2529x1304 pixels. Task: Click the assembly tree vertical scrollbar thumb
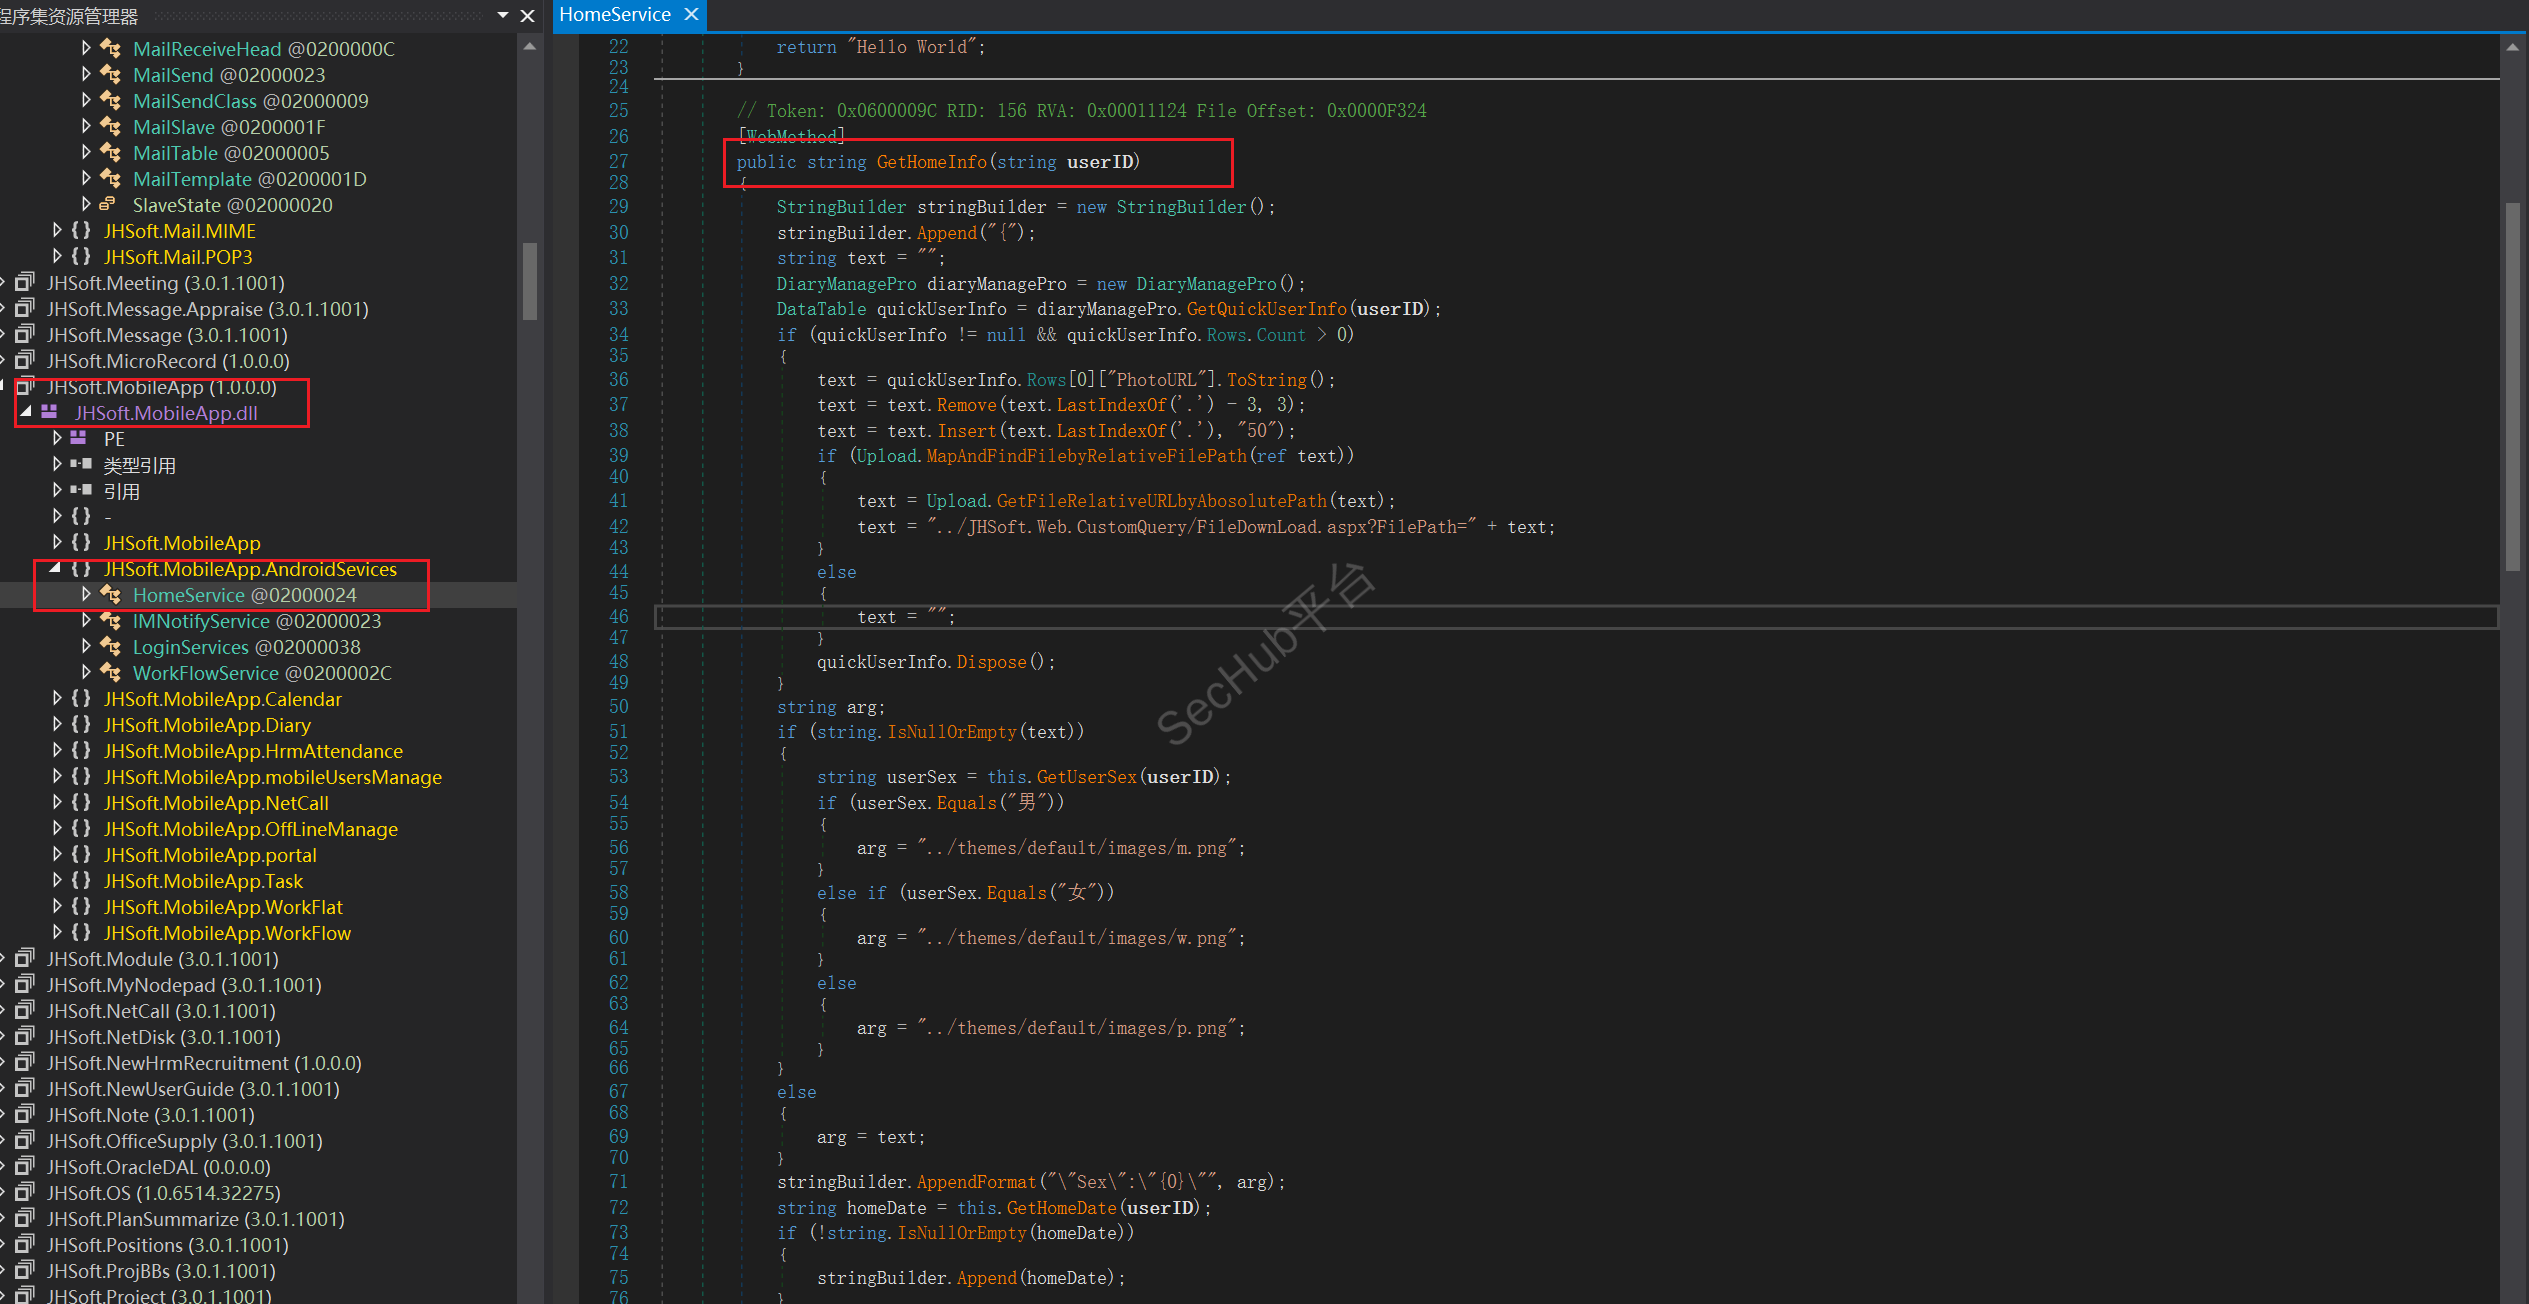(x=530, y=280)
